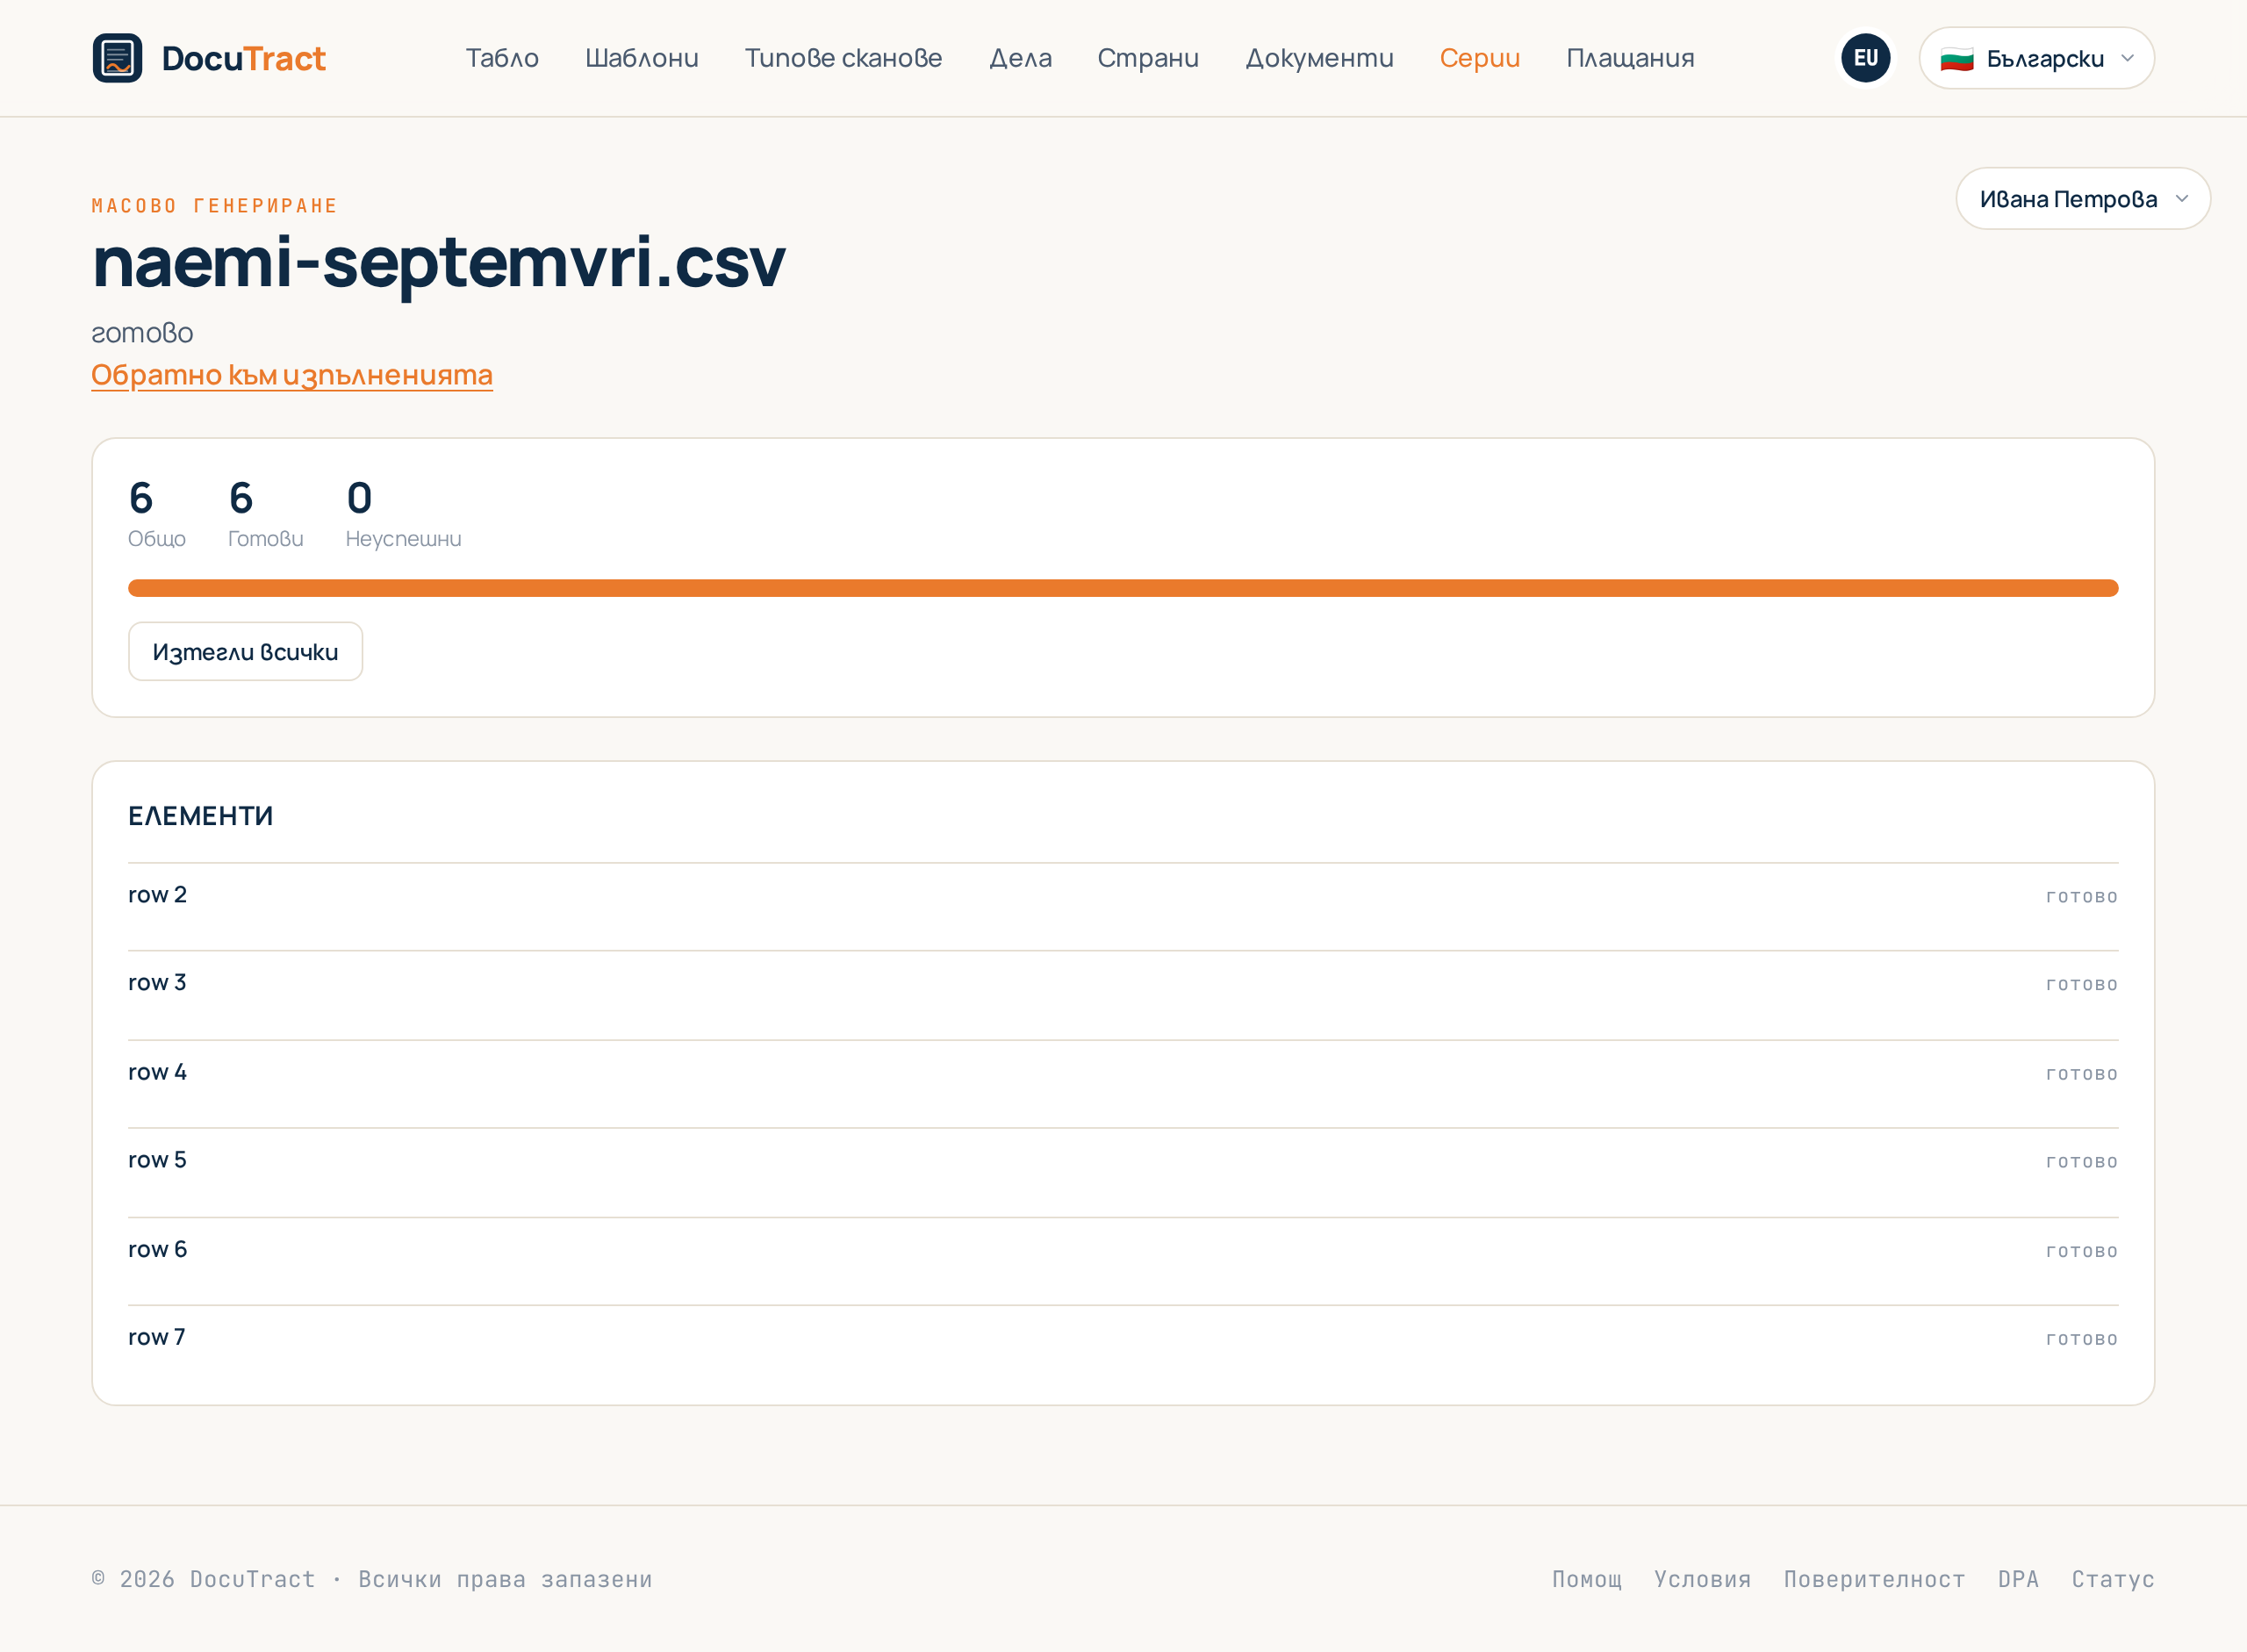Click the DocuTract brand name
The height and width of the screenshot is (1652, 2247).
[x=243, y=59]
